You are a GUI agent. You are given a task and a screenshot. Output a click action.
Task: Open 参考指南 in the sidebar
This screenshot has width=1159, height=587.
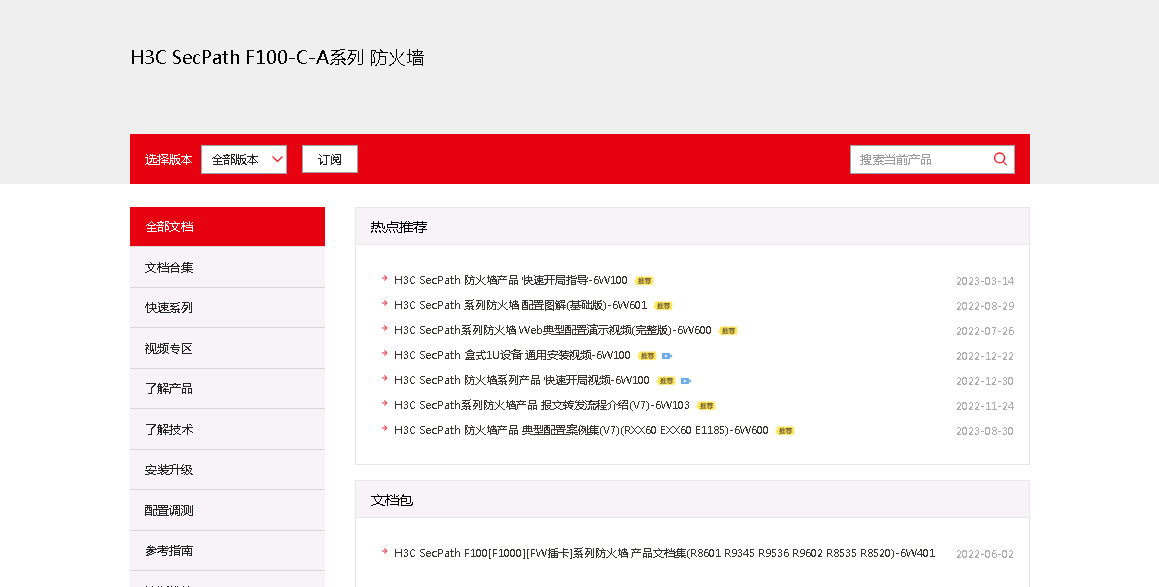(x=228, y=551)
